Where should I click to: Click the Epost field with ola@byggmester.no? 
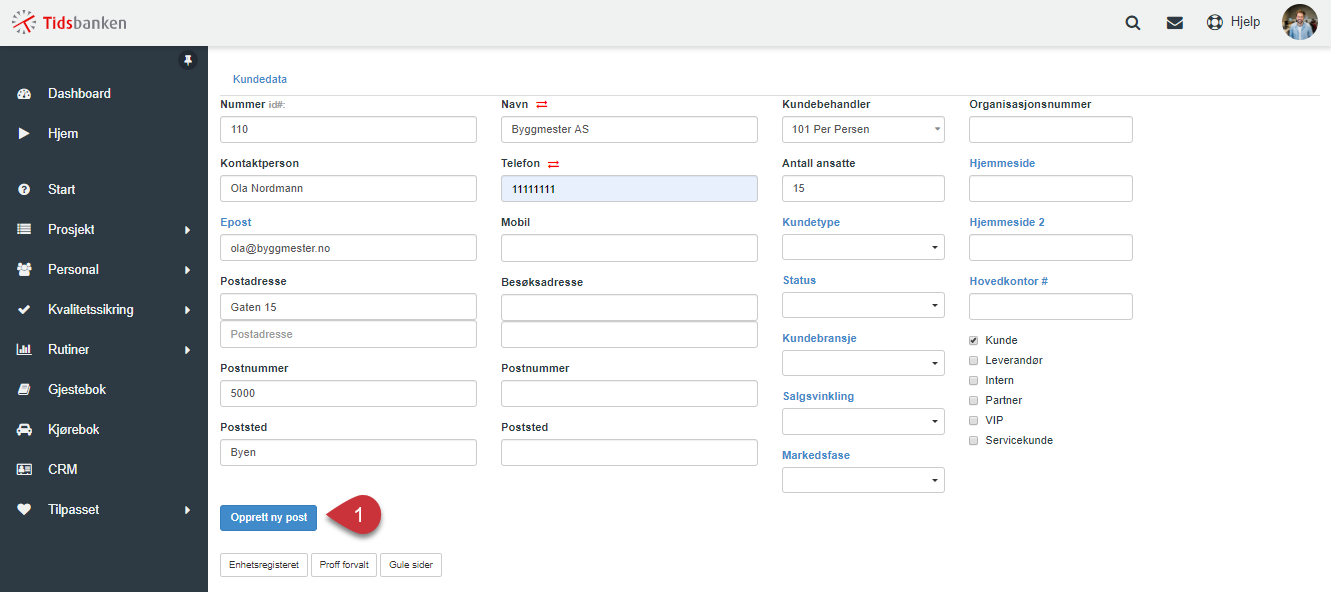(348, 248)
